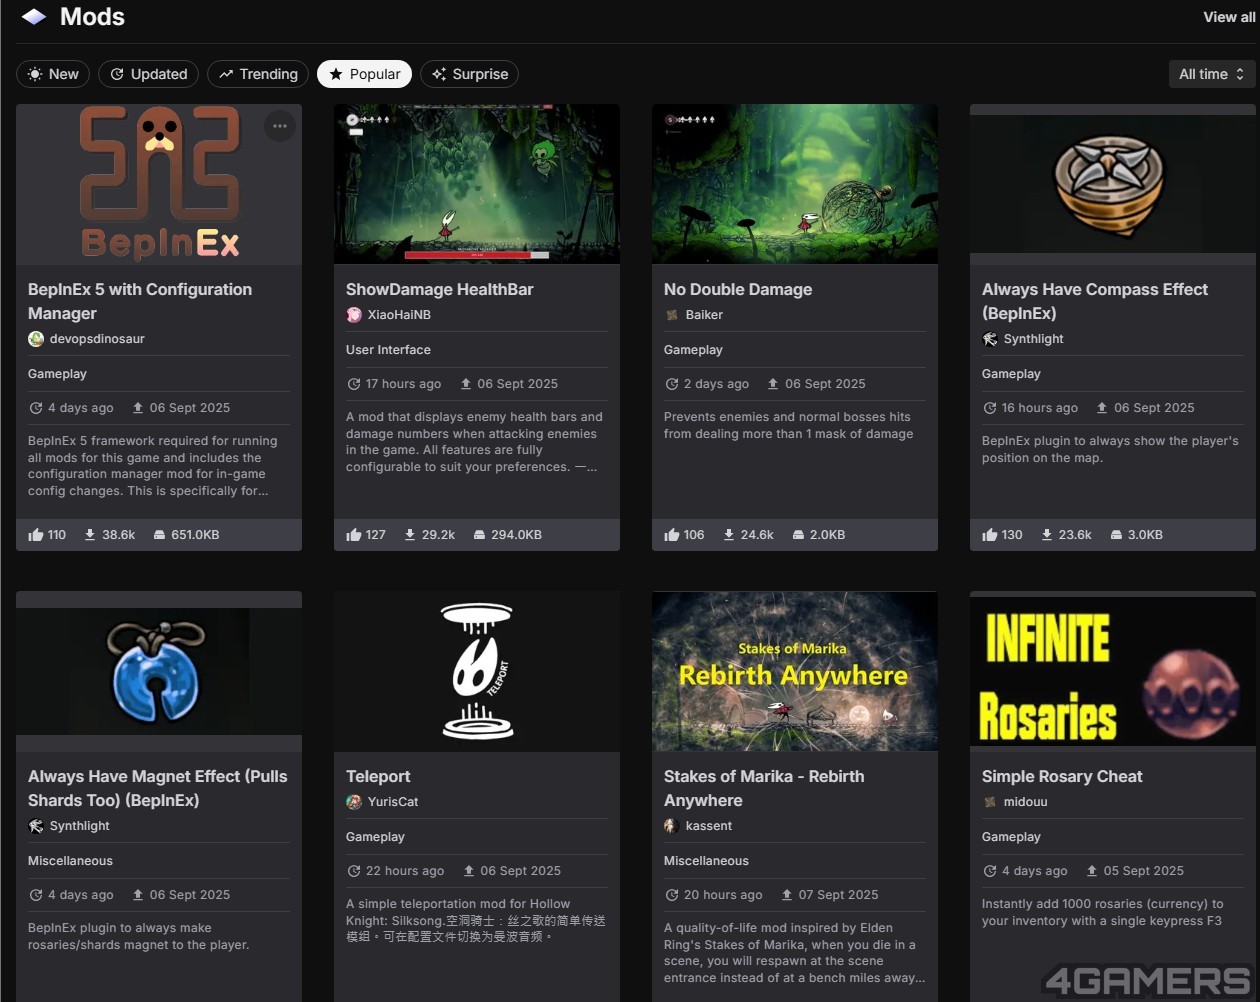This screenshot has height=1002, width=1260.
Task: Open the compass item thumbnail
Action: pos(1113,184)
